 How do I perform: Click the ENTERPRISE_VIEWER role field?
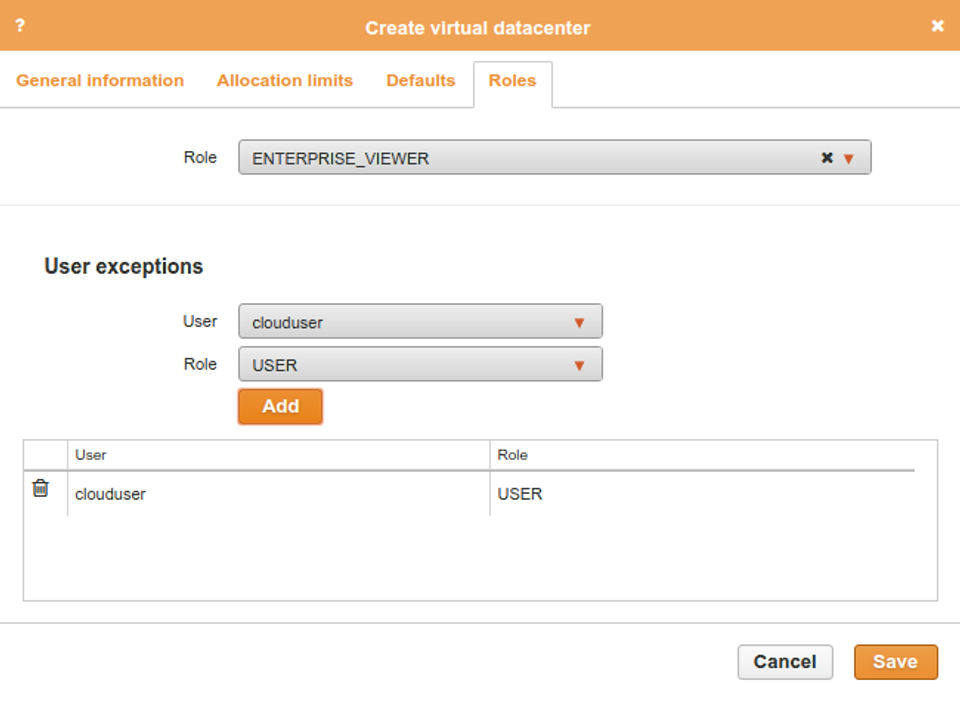point(555,157)
